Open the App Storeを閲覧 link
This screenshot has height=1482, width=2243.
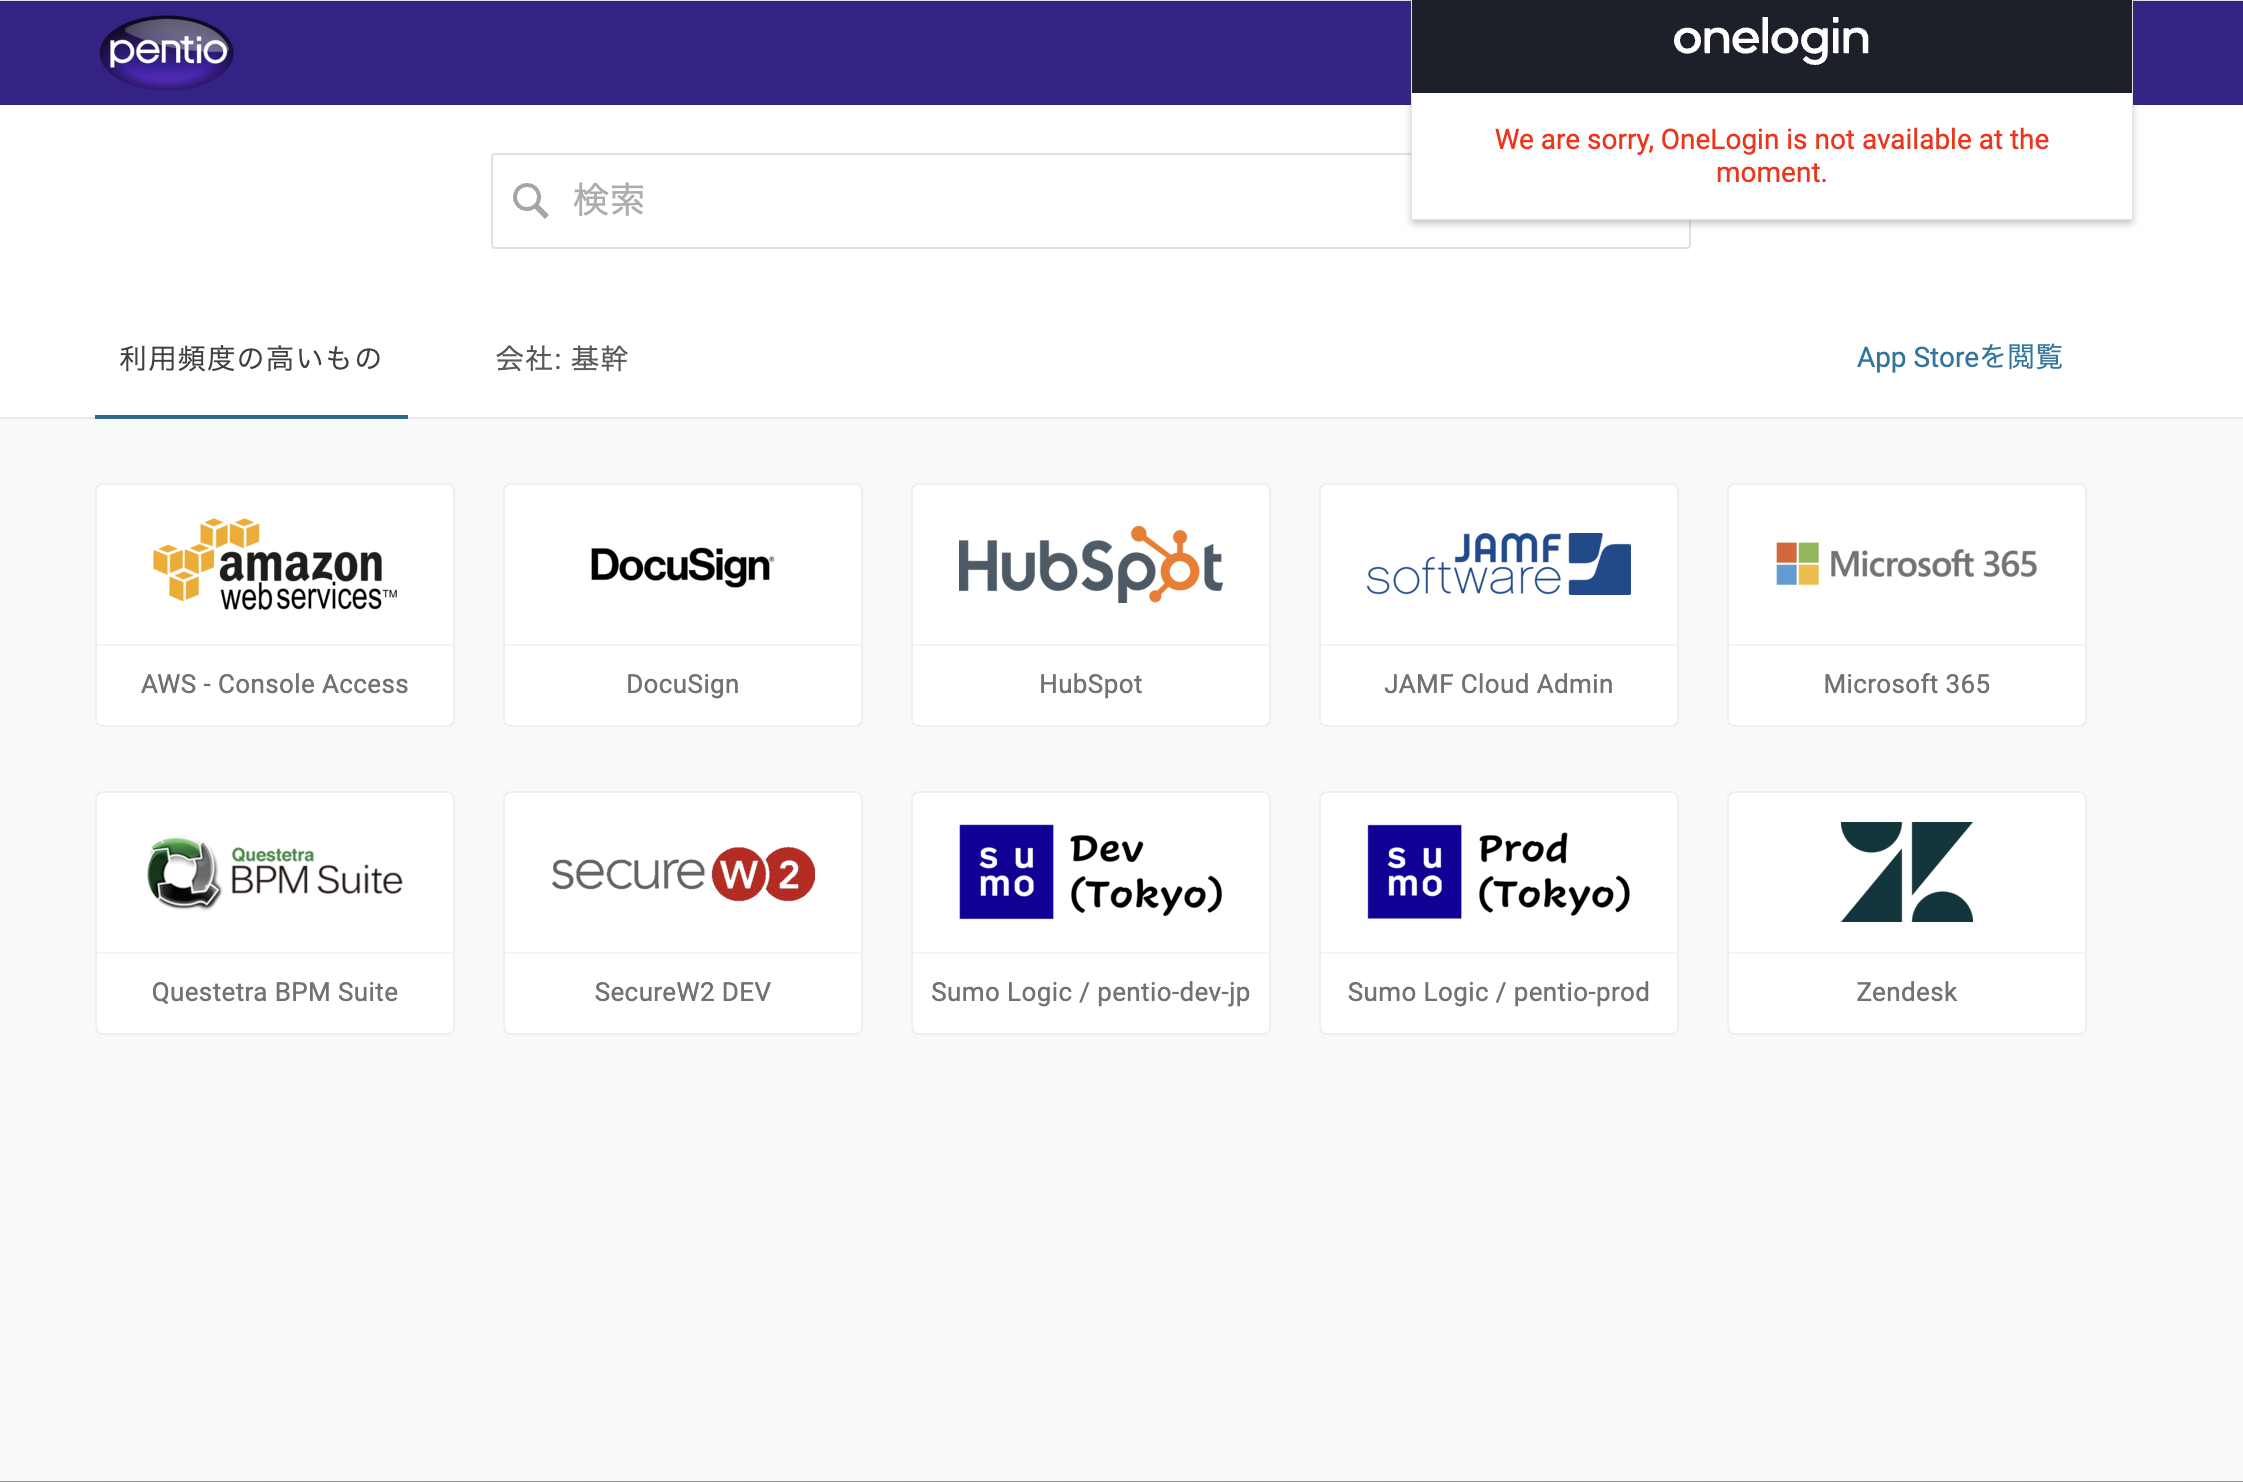(x=1959, y=357)
